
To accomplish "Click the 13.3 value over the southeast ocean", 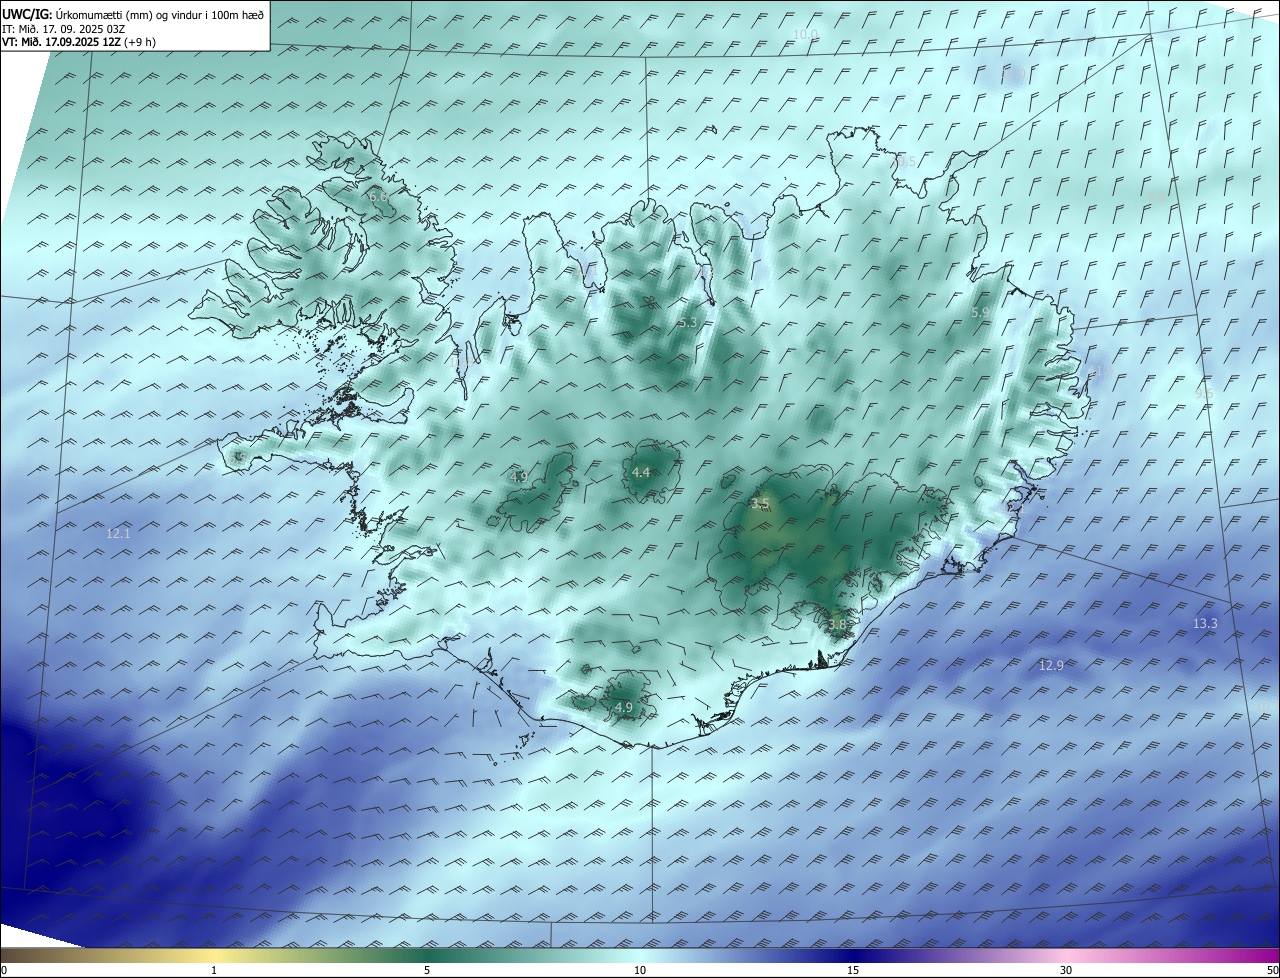I will pos(1205,623).
